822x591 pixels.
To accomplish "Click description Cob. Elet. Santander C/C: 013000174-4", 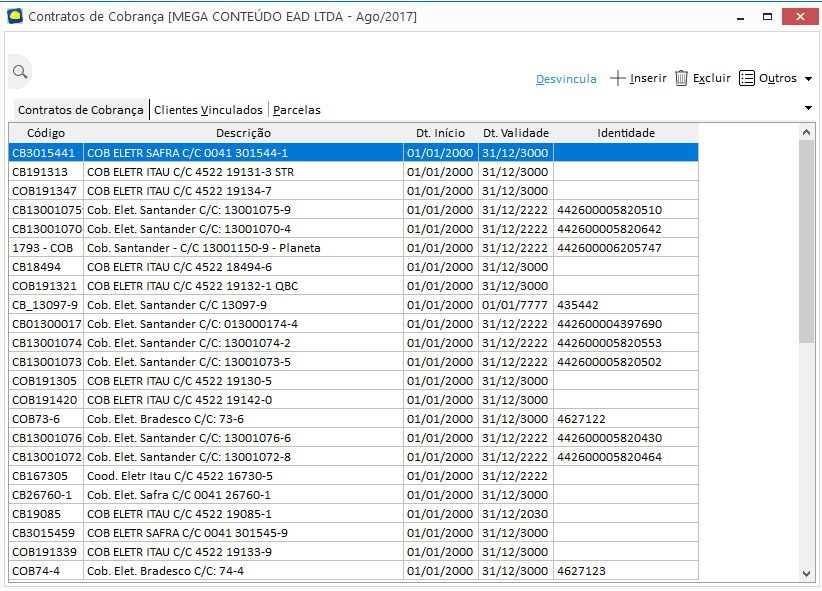I will coord(192,324).
